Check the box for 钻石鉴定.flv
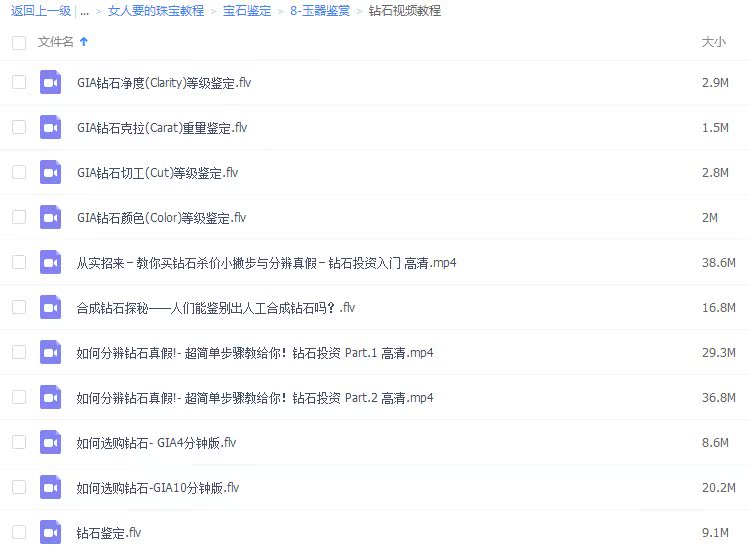The image size is (750, 554). (x=19, y=532)
